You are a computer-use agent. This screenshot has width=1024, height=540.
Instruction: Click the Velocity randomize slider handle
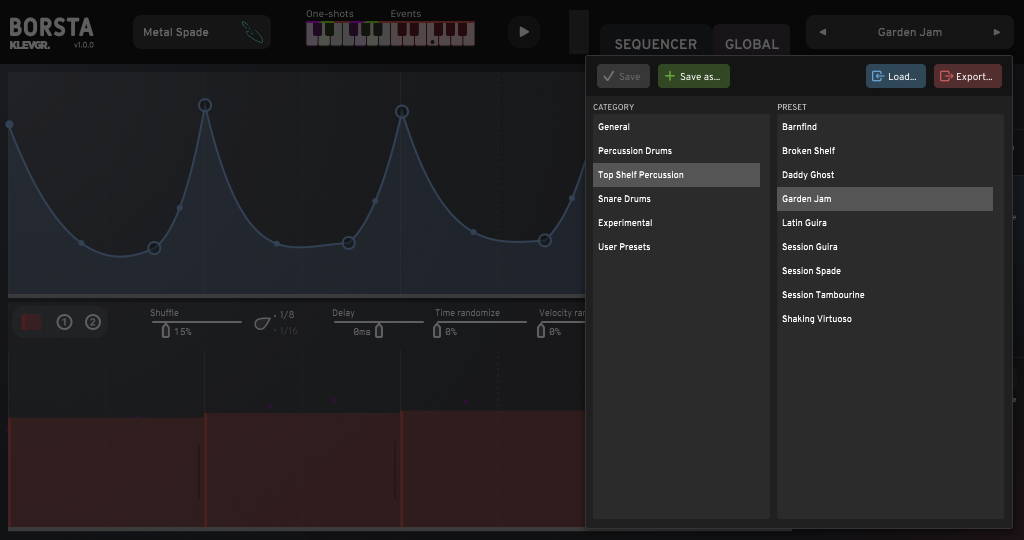[x=541, y=331]
